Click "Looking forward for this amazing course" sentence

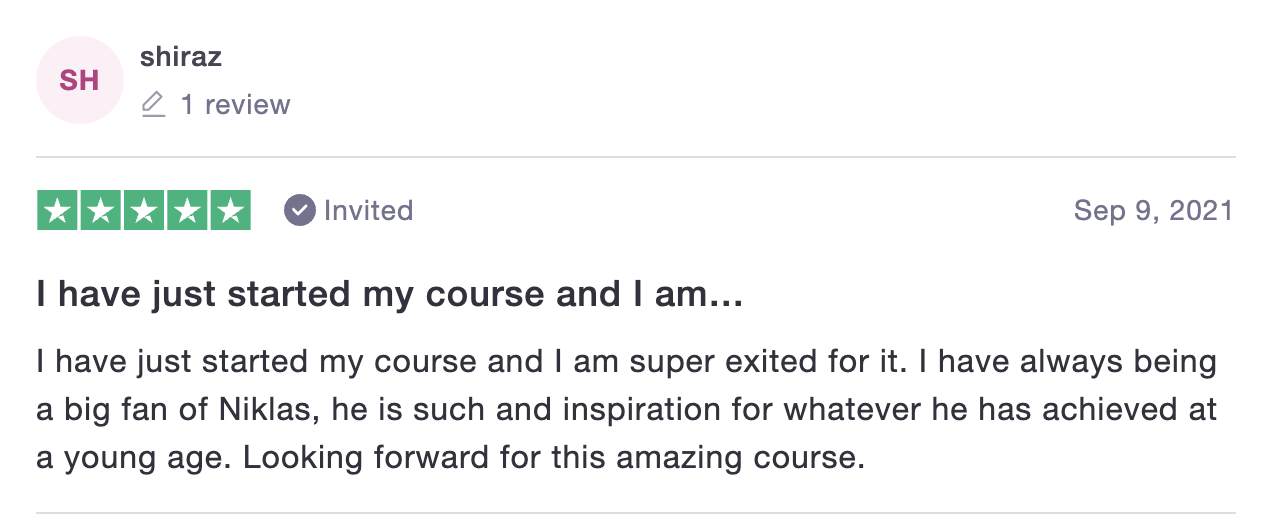click(553, 459)
